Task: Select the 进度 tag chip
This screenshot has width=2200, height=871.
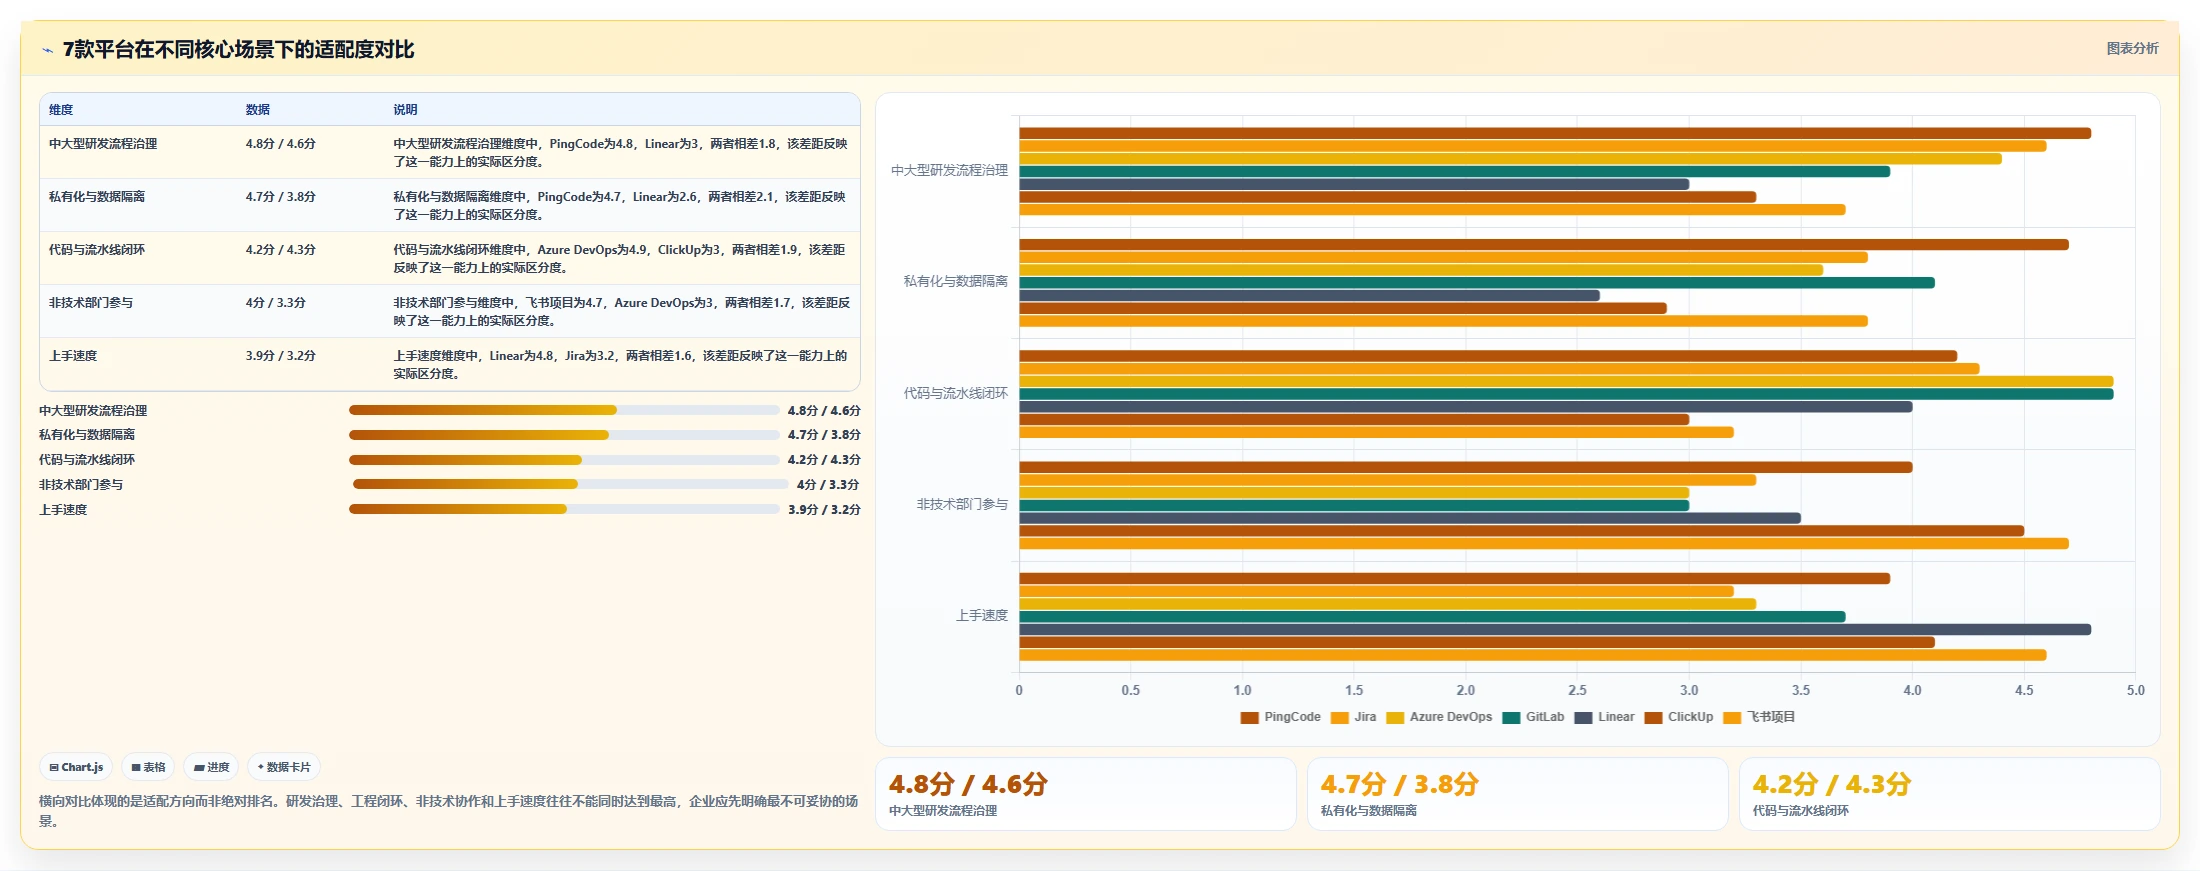Action: (211, 767)
